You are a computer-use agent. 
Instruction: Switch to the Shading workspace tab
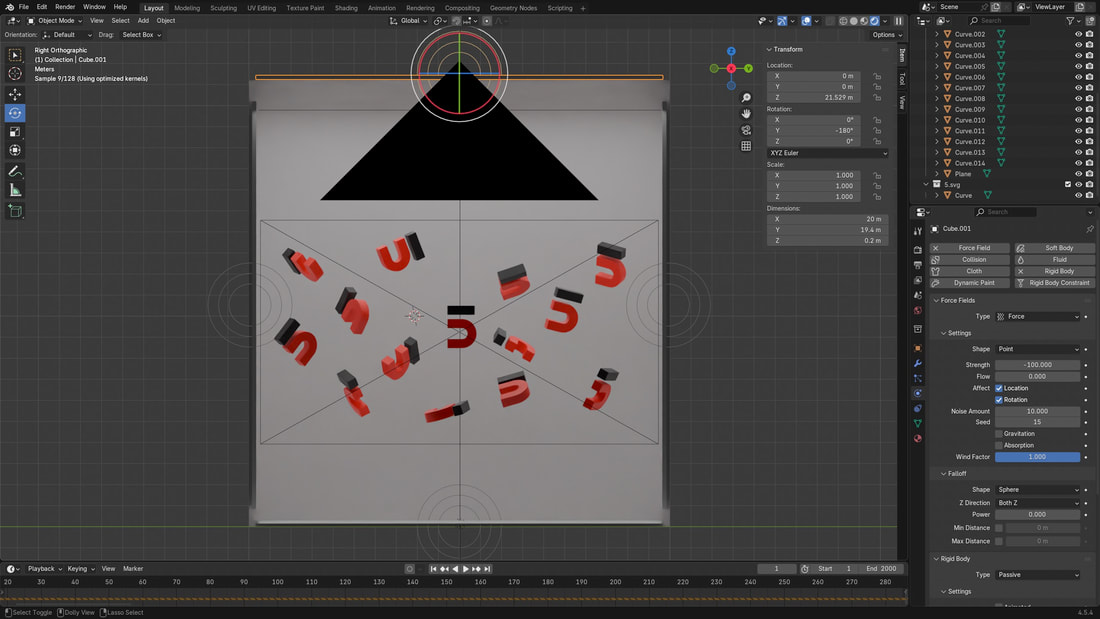[x=346, y=8]
